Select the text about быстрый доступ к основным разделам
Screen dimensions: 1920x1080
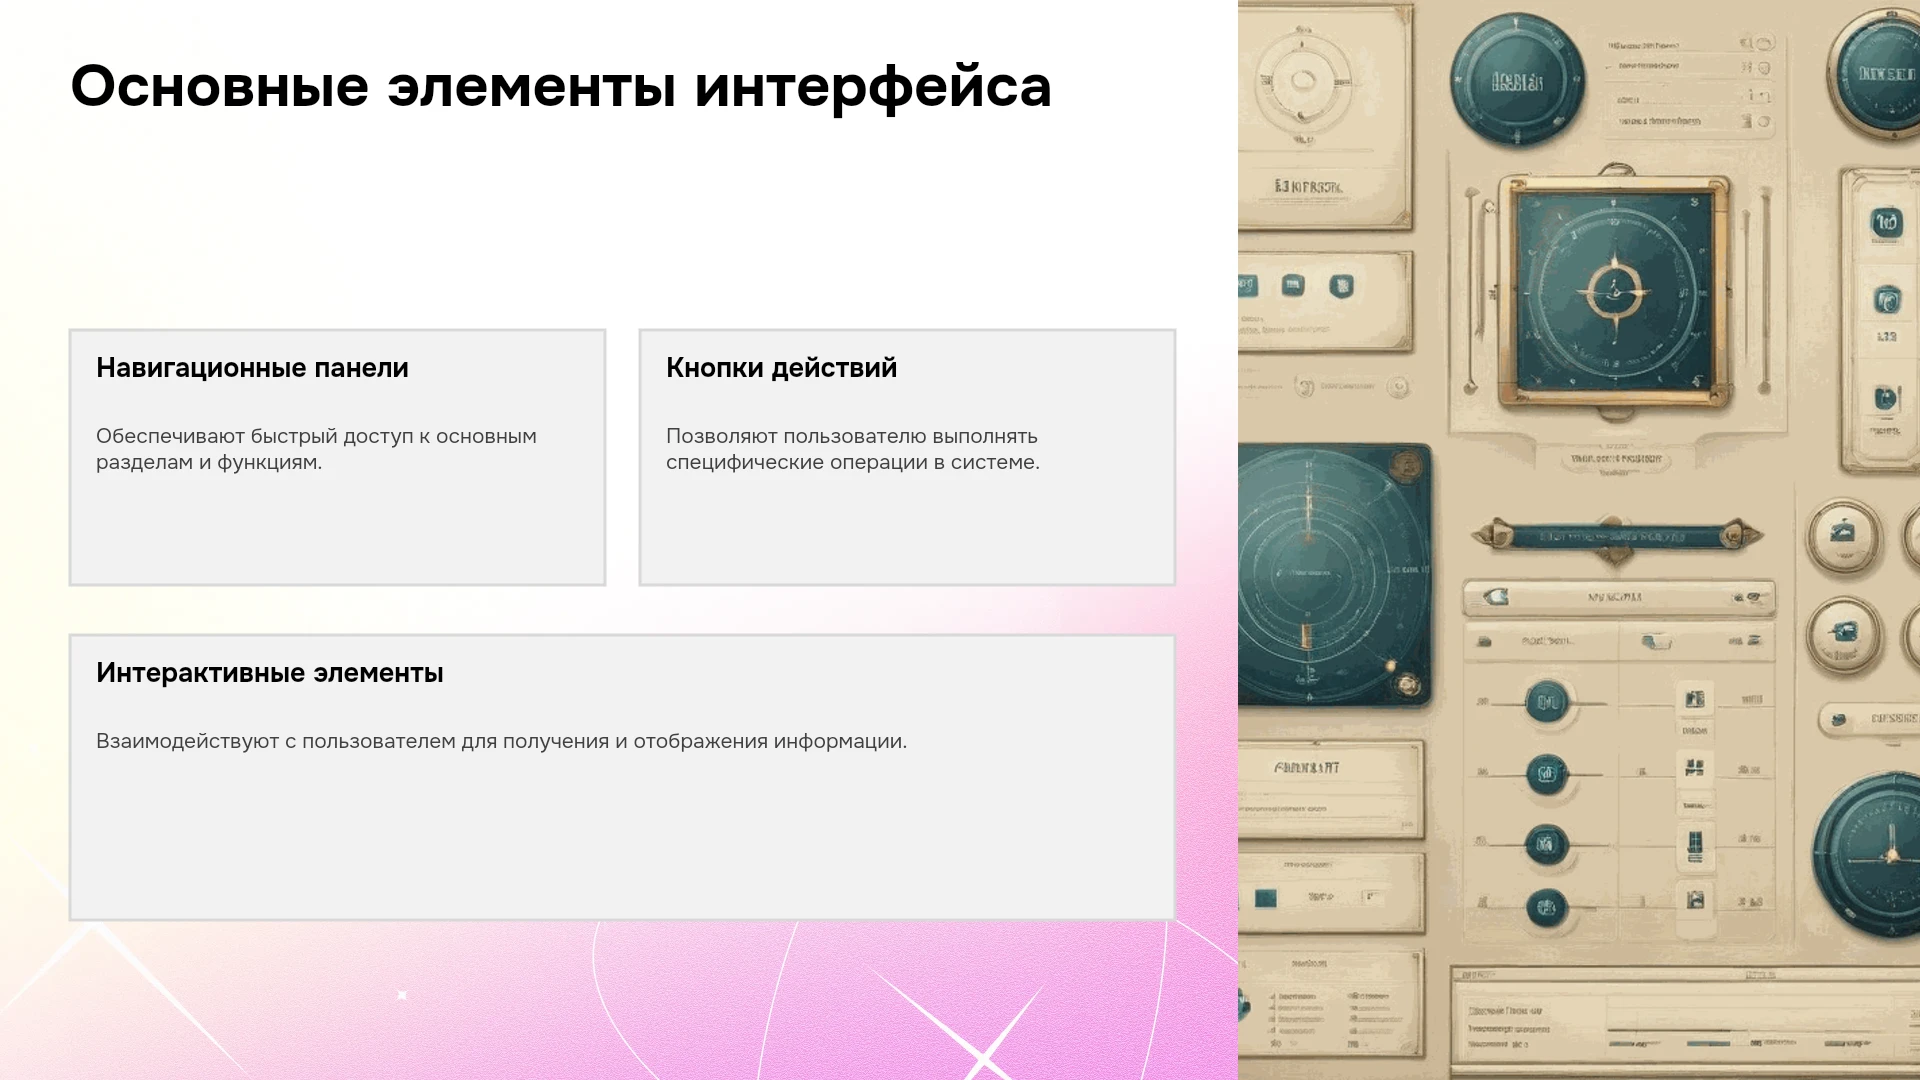pos(316,449)
